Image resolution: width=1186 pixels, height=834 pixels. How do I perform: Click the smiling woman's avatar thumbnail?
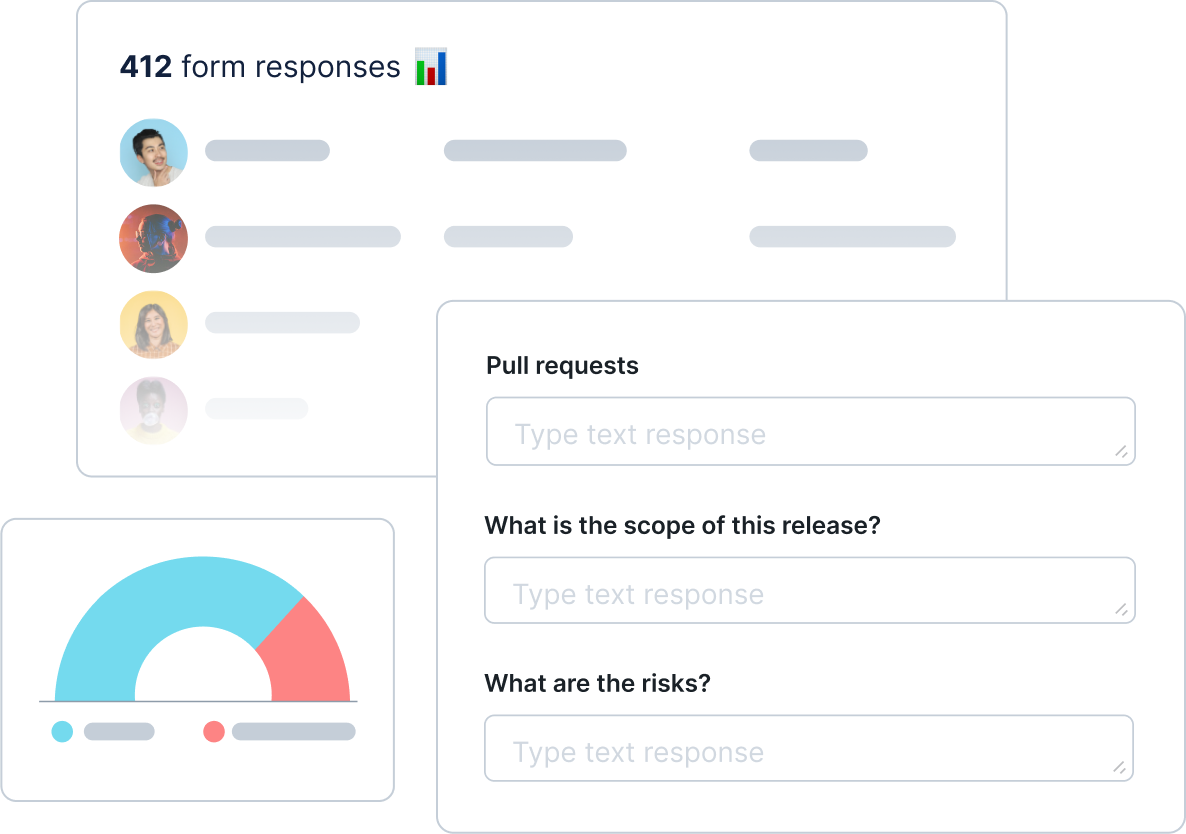(154, 324)
